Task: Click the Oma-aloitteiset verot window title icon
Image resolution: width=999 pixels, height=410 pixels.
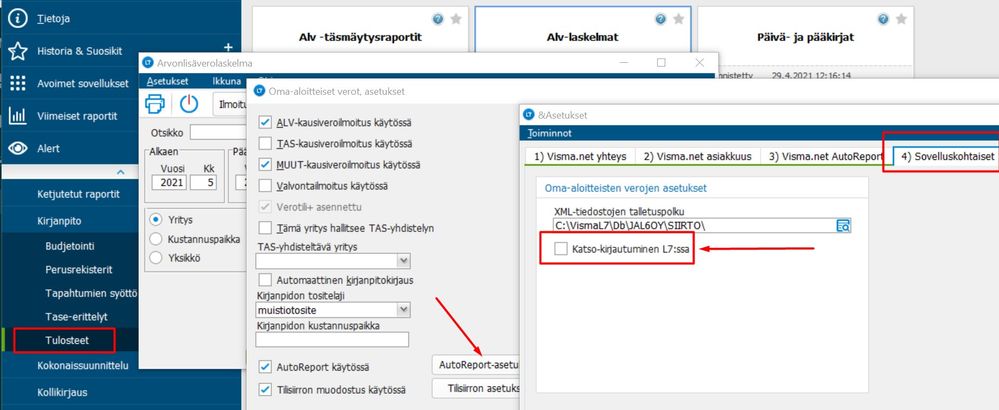Action: [260, 91]
